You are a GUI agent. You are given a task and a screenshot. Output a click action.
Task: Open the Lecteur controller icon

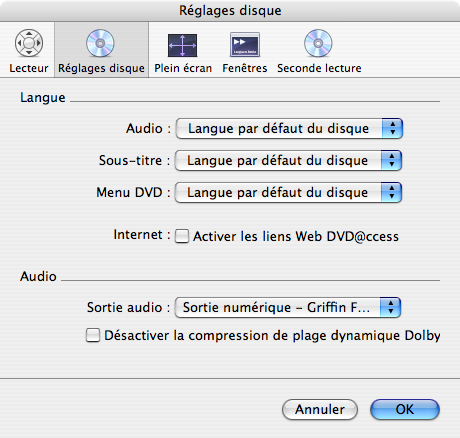tap(29, 43)
